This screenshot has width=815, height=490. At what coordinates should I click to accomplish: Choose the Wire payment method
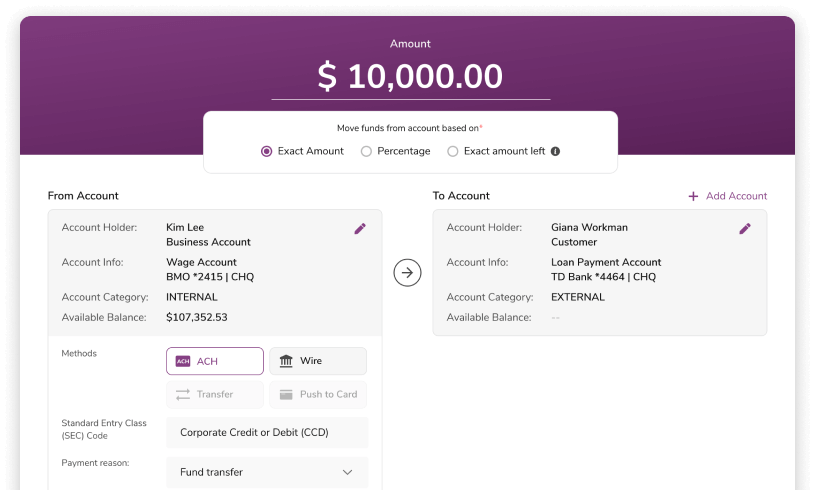pos(318,361)
